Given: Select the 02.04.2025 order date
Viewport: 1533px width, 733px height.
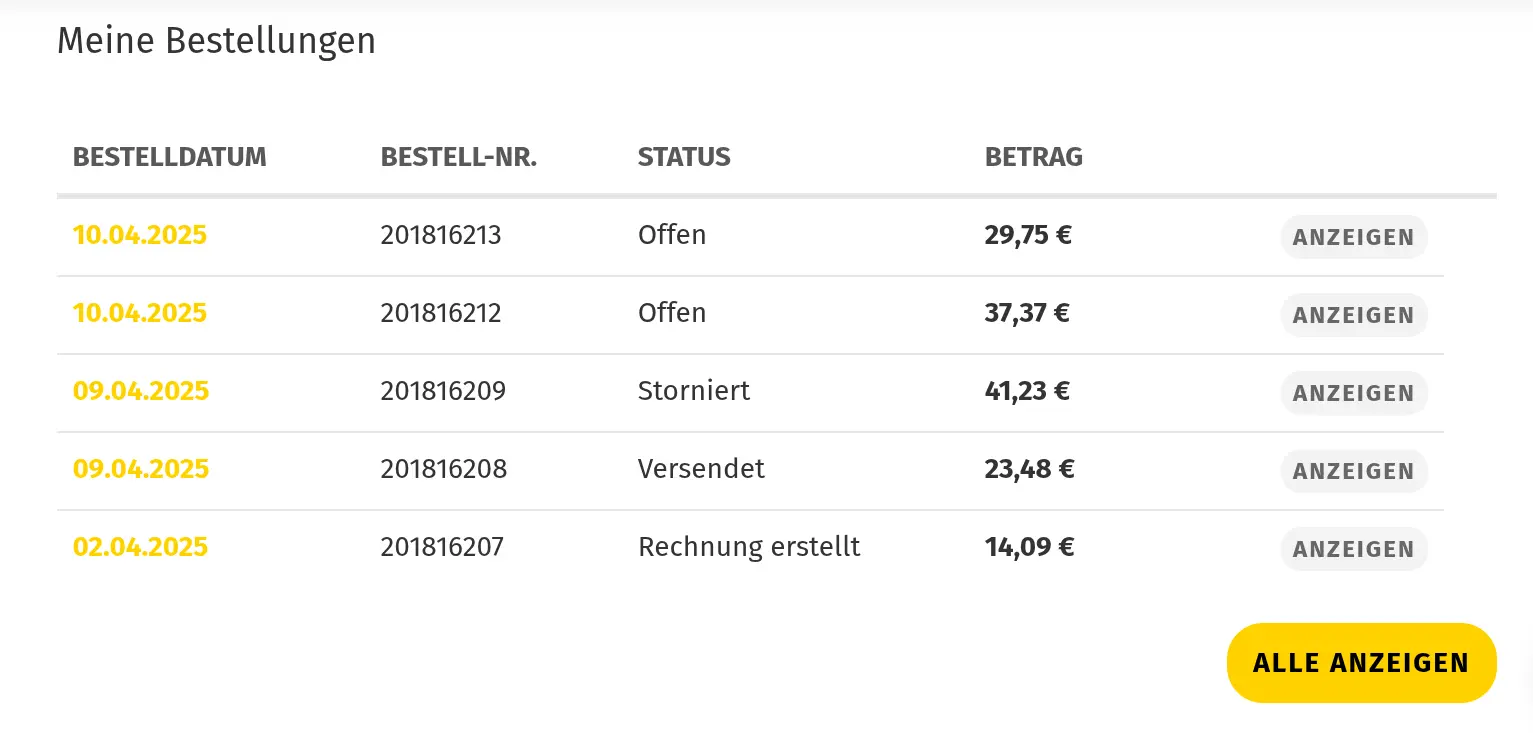Looking at the screenshot, I should click(x=141, y=547).
